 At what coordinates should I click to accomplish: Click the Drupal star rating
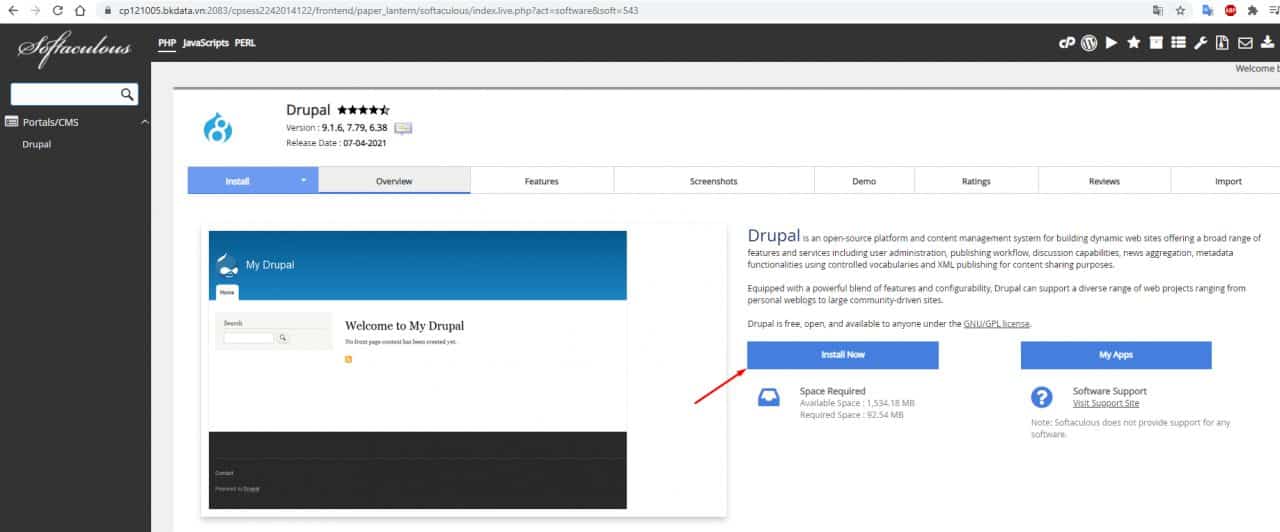click(x=363, y=110)
